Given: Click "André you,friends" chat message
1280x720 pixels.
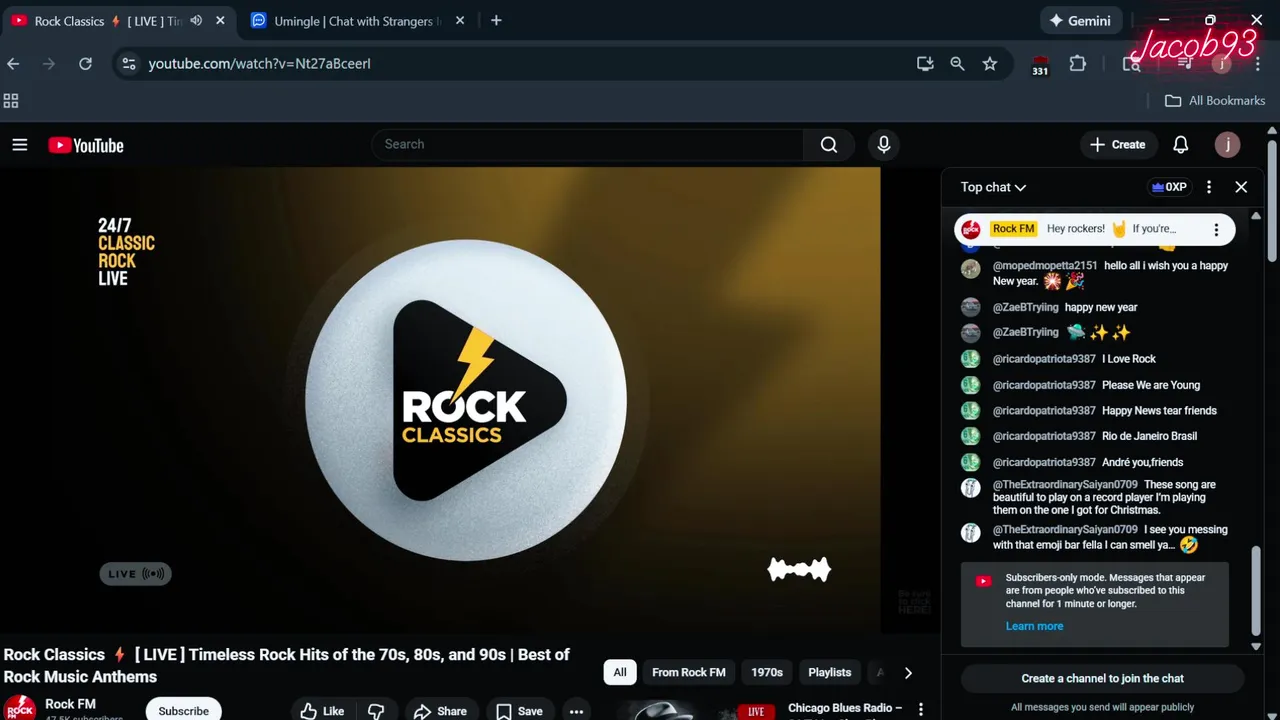Looking at the screenshot, I should [1142, 462].
